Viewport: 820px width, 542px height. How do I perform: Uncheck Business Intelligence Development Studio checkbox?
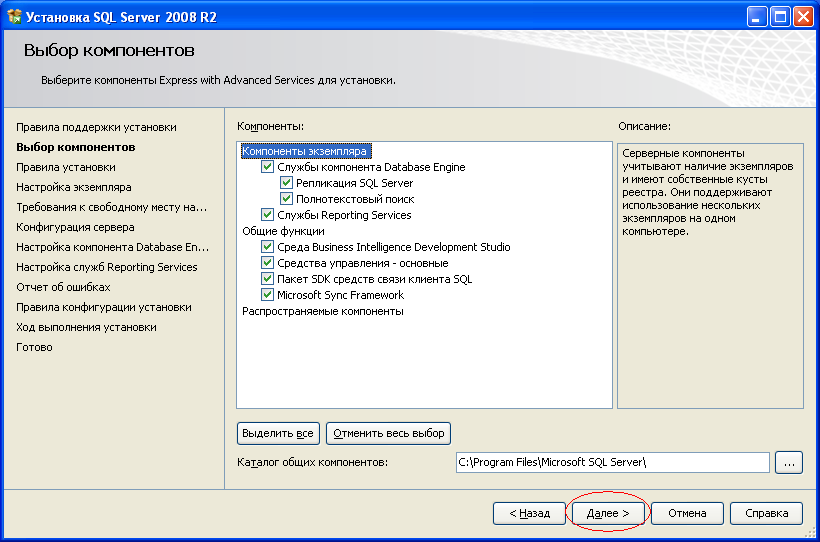(267, 247)
